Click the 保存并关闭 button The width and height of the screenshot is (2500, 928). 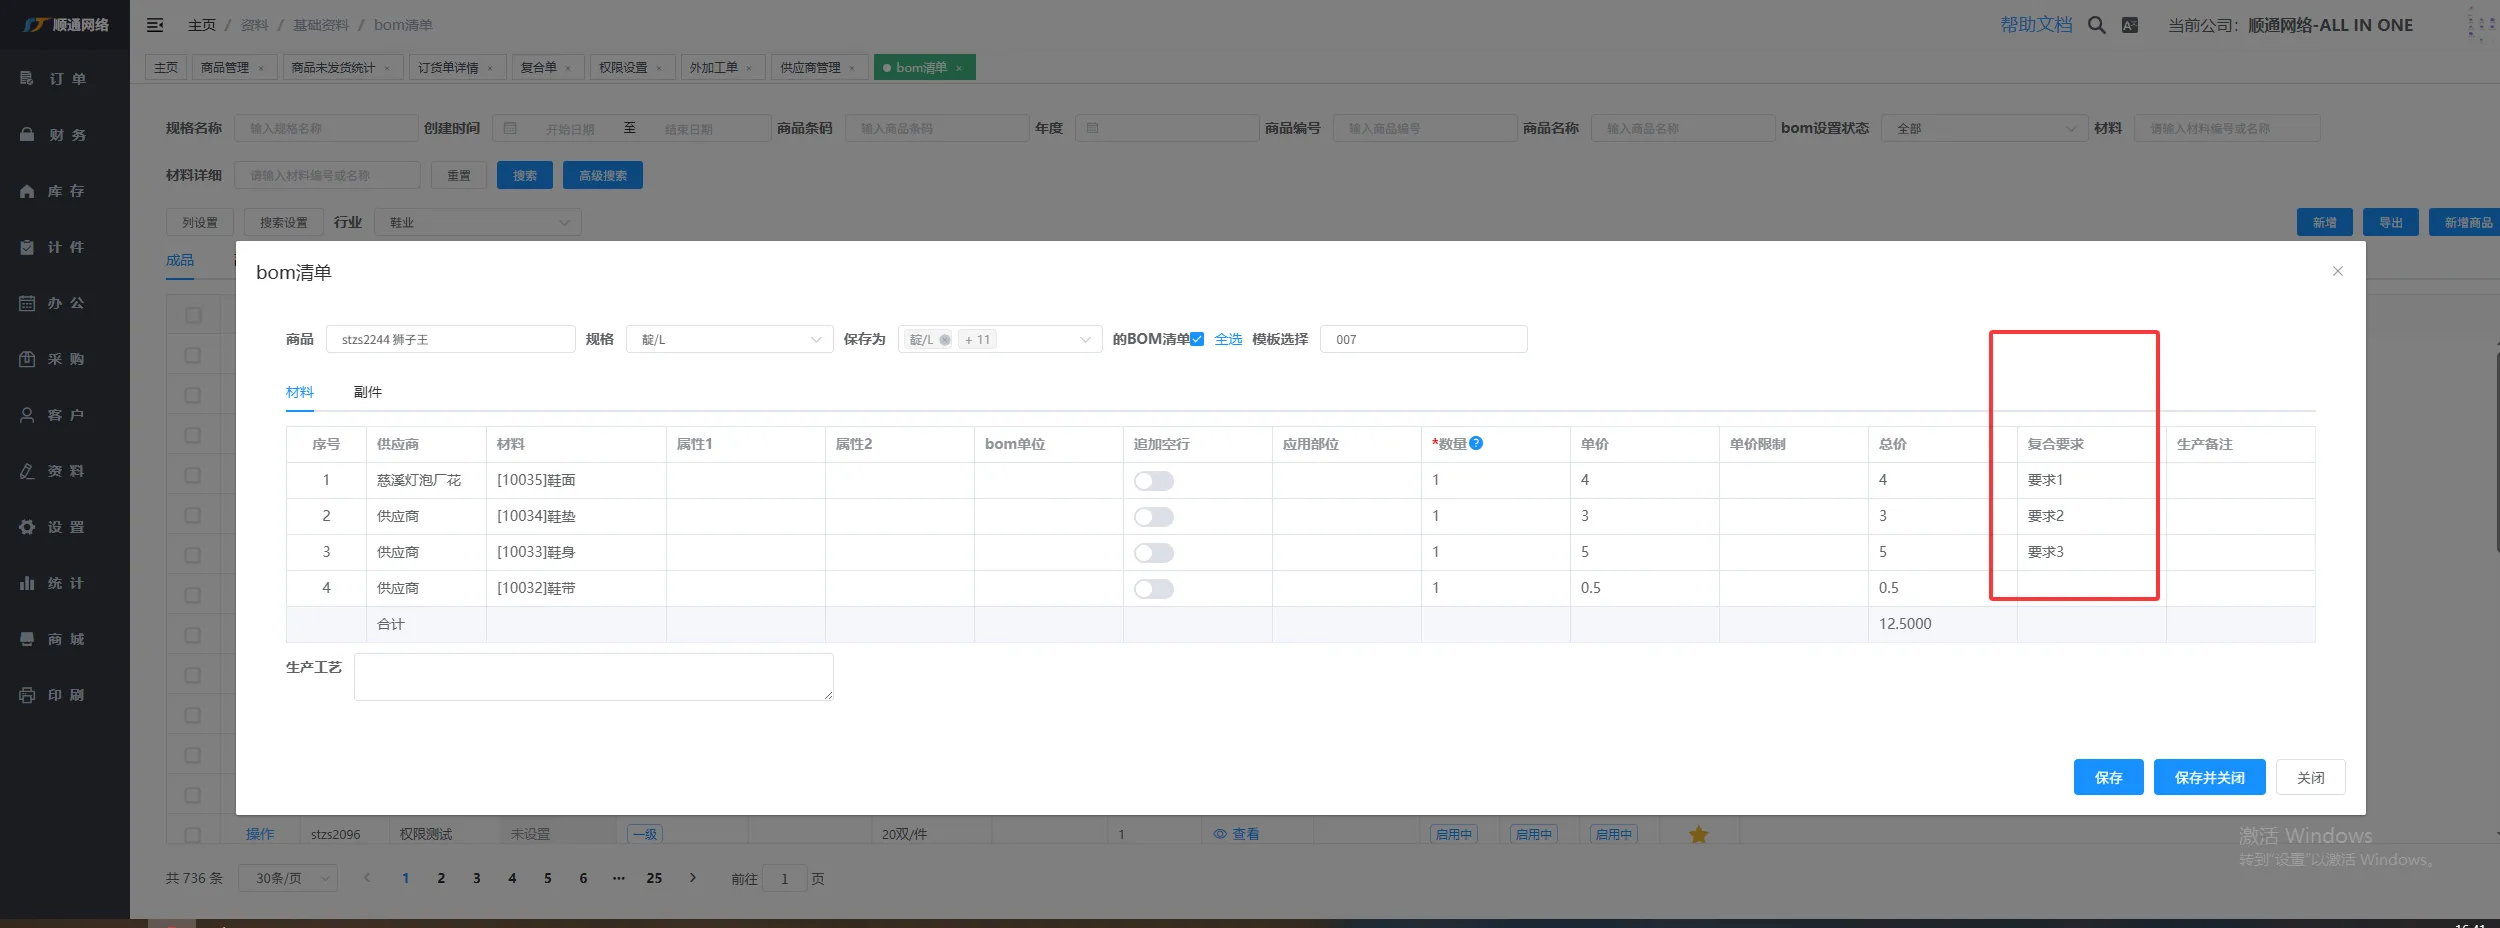(2210, 777)
